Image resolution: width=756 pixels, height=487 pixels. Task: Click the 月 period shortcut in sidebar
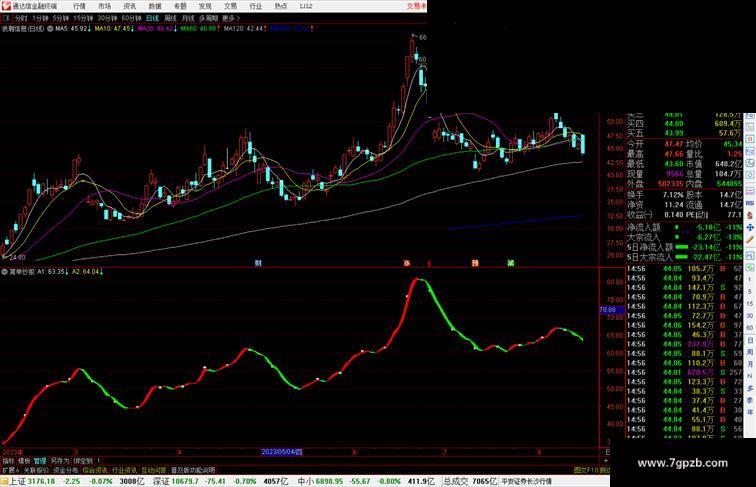click(x=750, y=364)
